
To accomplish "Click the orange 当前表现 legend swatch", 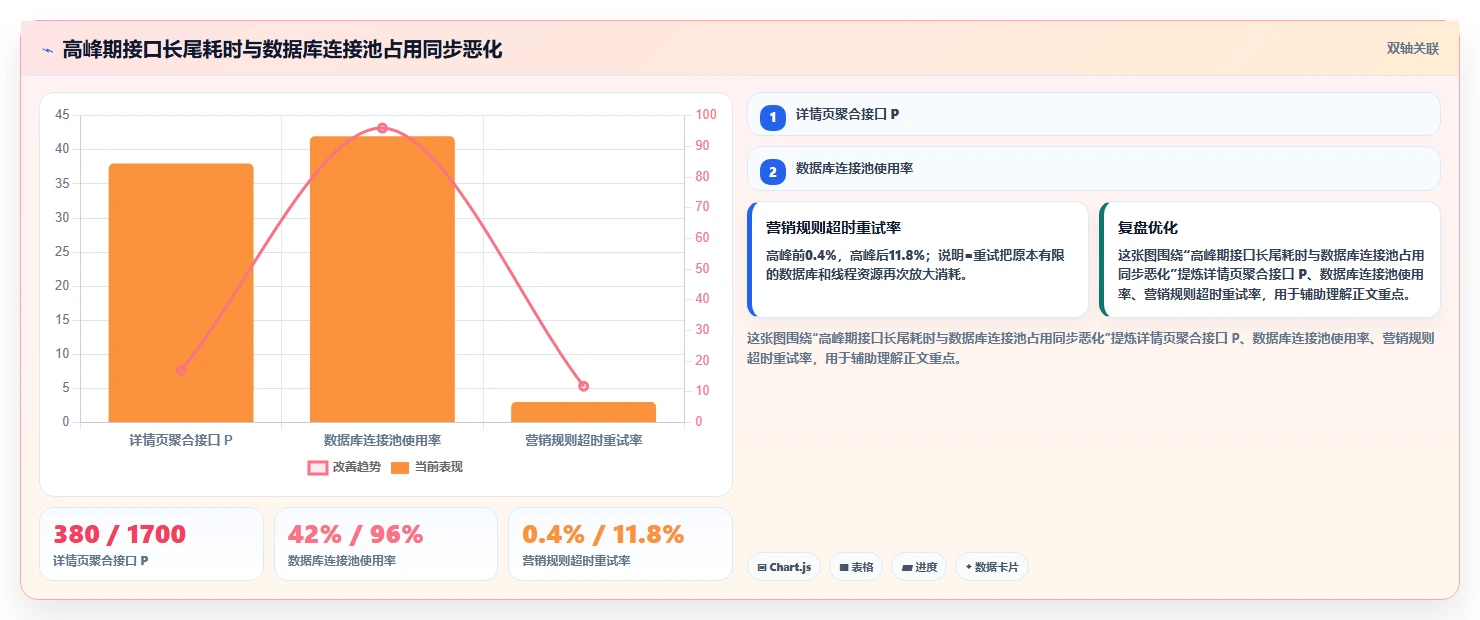I will (400, 467).
